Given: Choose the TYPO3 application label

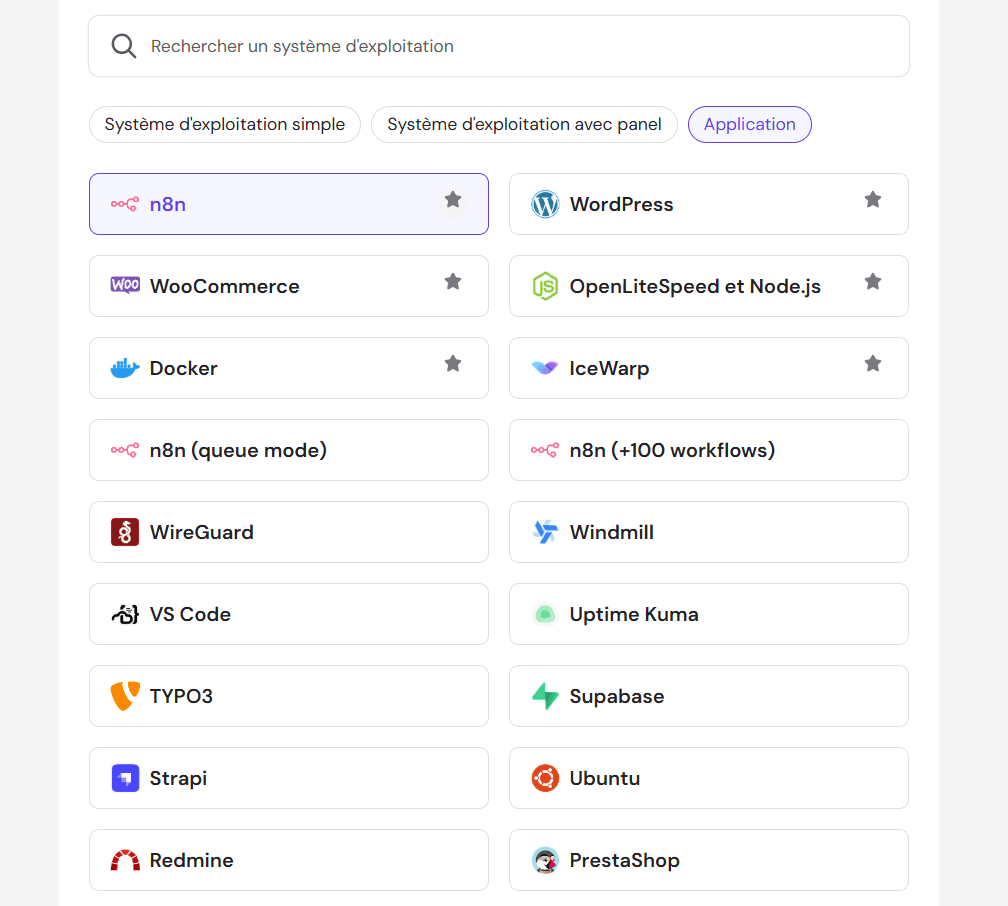Looking at the screenshot, I should click(181, 696).
